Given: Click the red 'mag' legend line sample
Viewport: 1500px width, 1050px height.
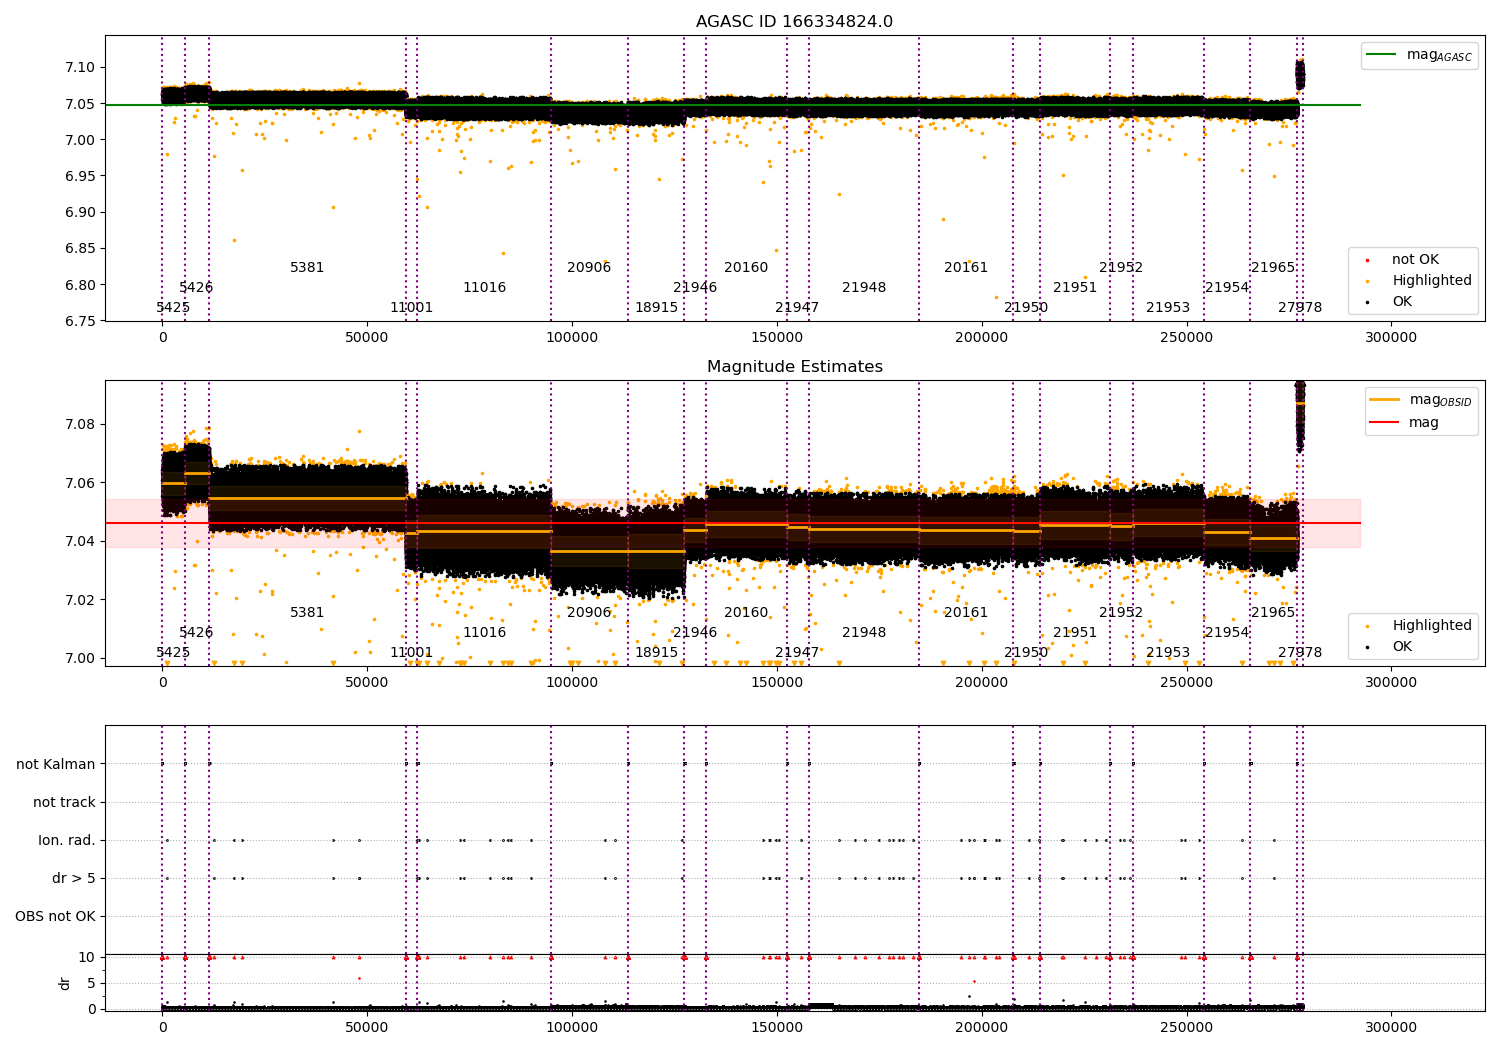Looking at the screenshot, I should point(1385,423).
